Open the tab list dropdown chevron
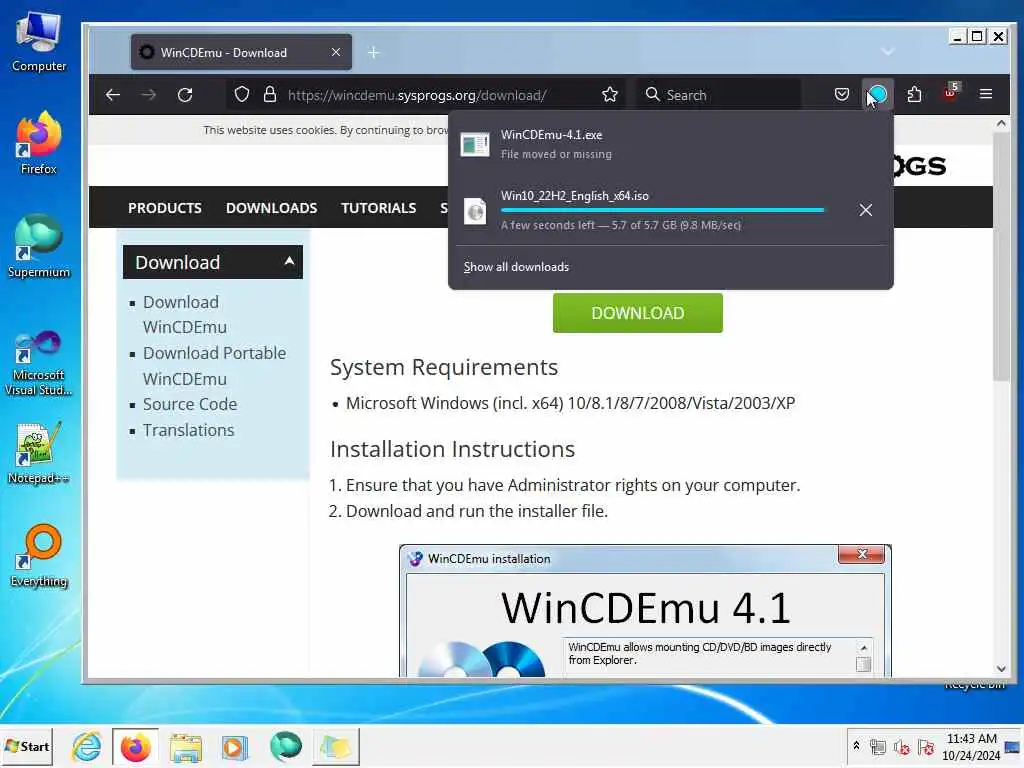 coord(888,52)
